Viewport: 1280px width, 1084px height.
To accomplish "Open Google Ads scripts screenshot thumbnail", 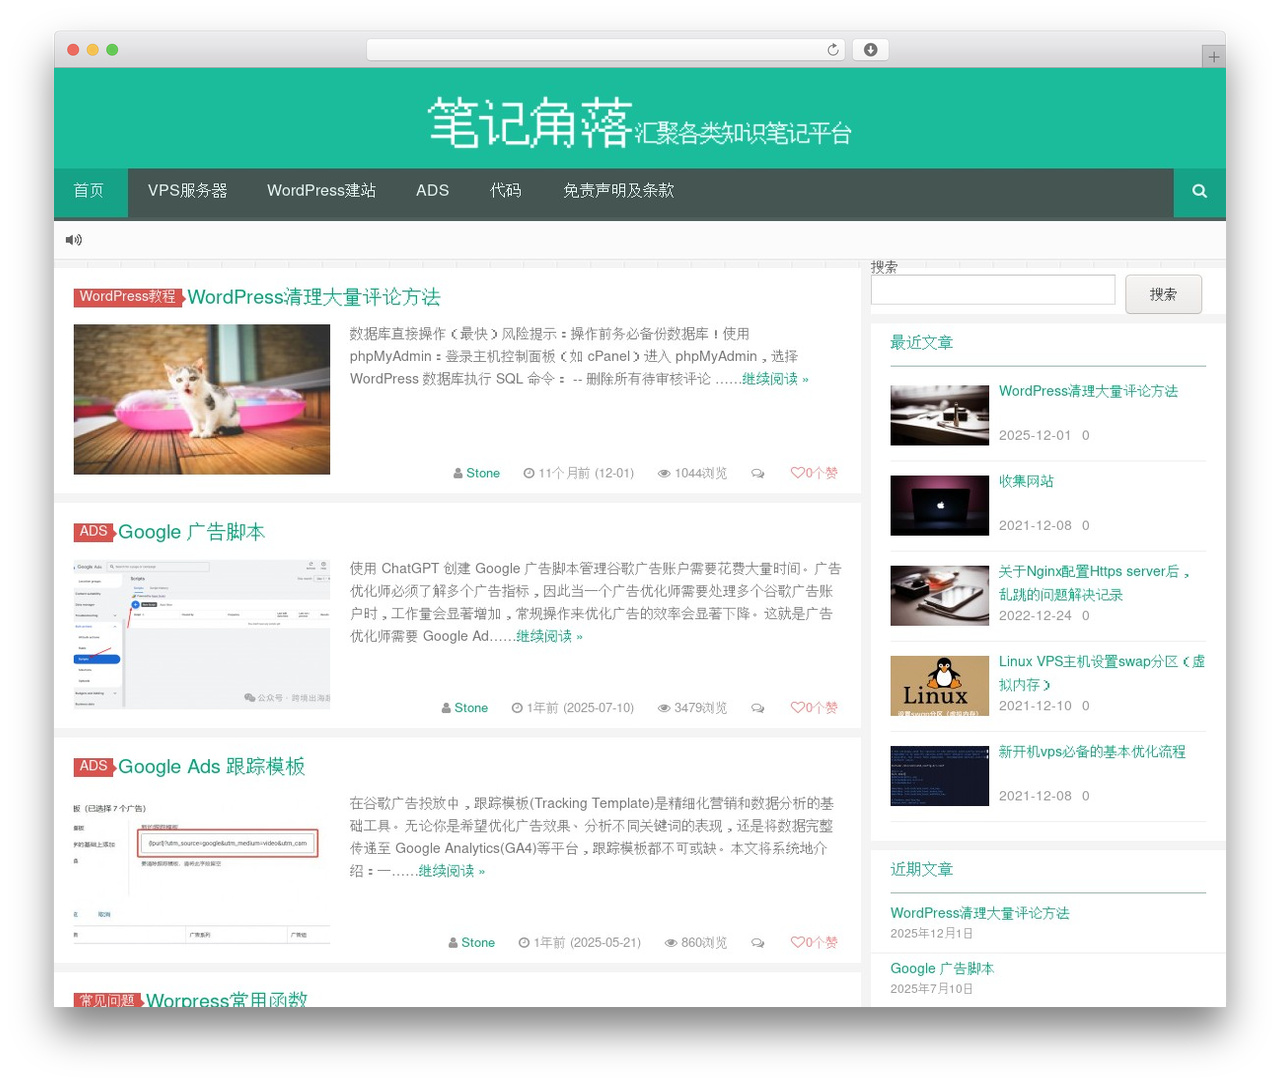I will point(202,634).
